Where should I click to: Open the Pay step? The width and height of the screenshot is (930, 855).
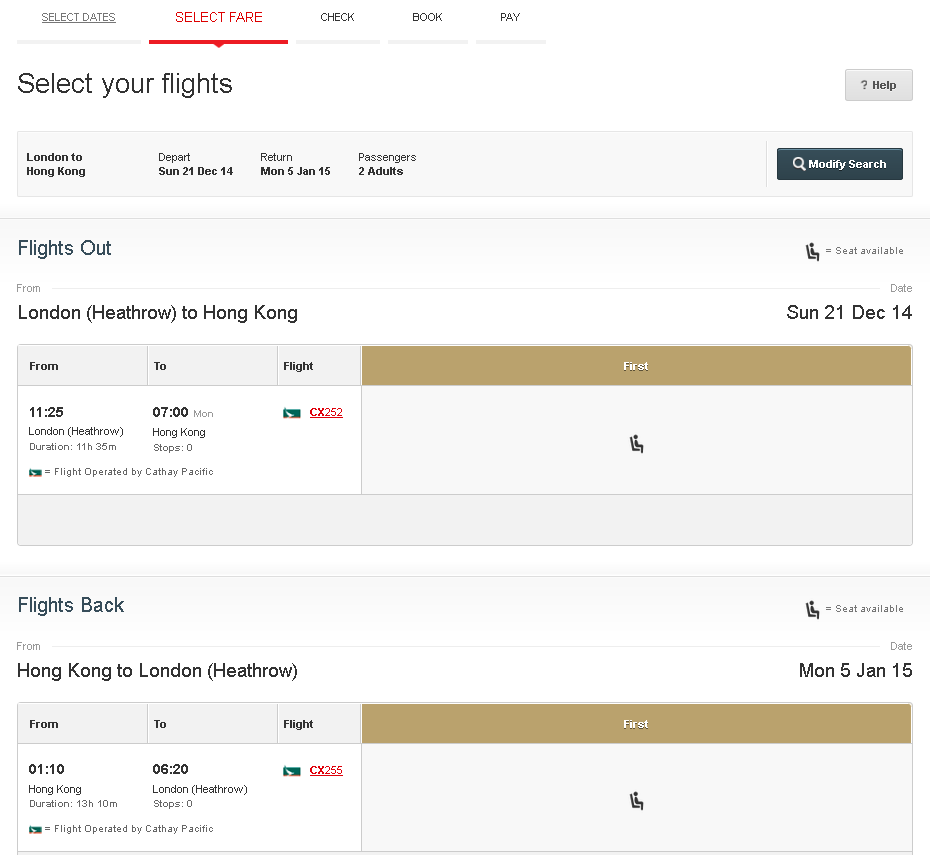510,18
